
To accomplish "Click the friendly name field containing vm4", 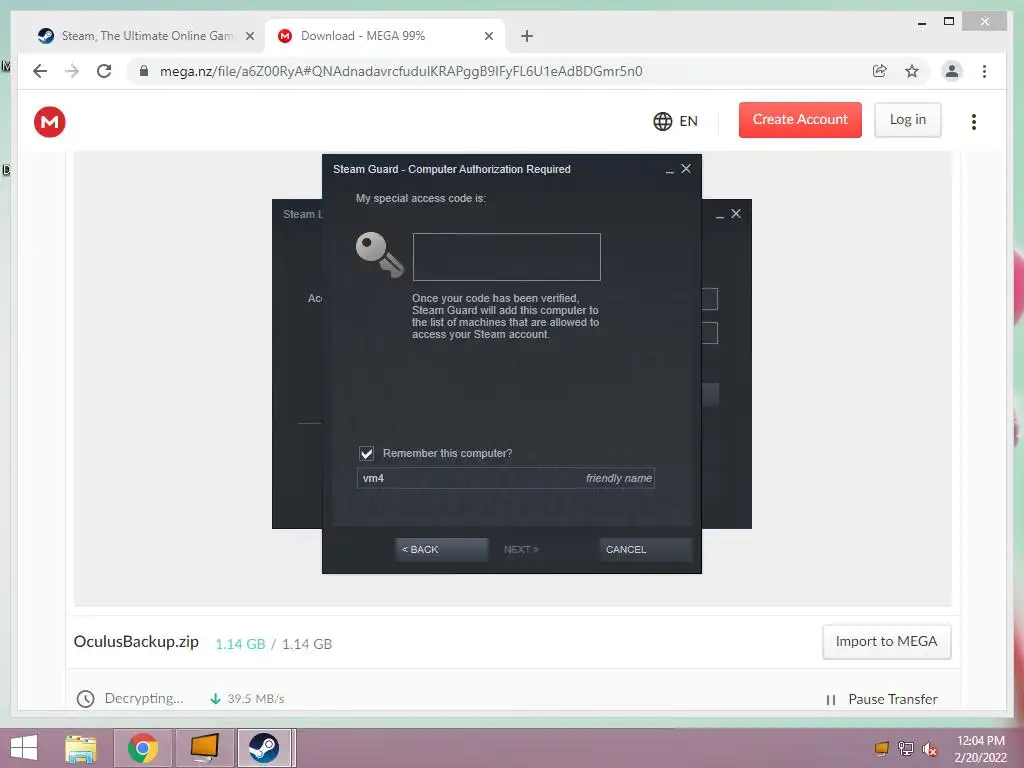I will click(505, 478).
